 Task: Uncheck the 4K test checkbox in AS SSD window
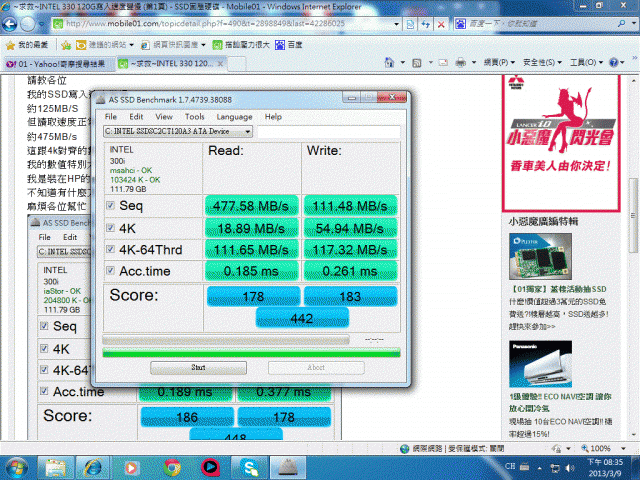coord(110,228)
